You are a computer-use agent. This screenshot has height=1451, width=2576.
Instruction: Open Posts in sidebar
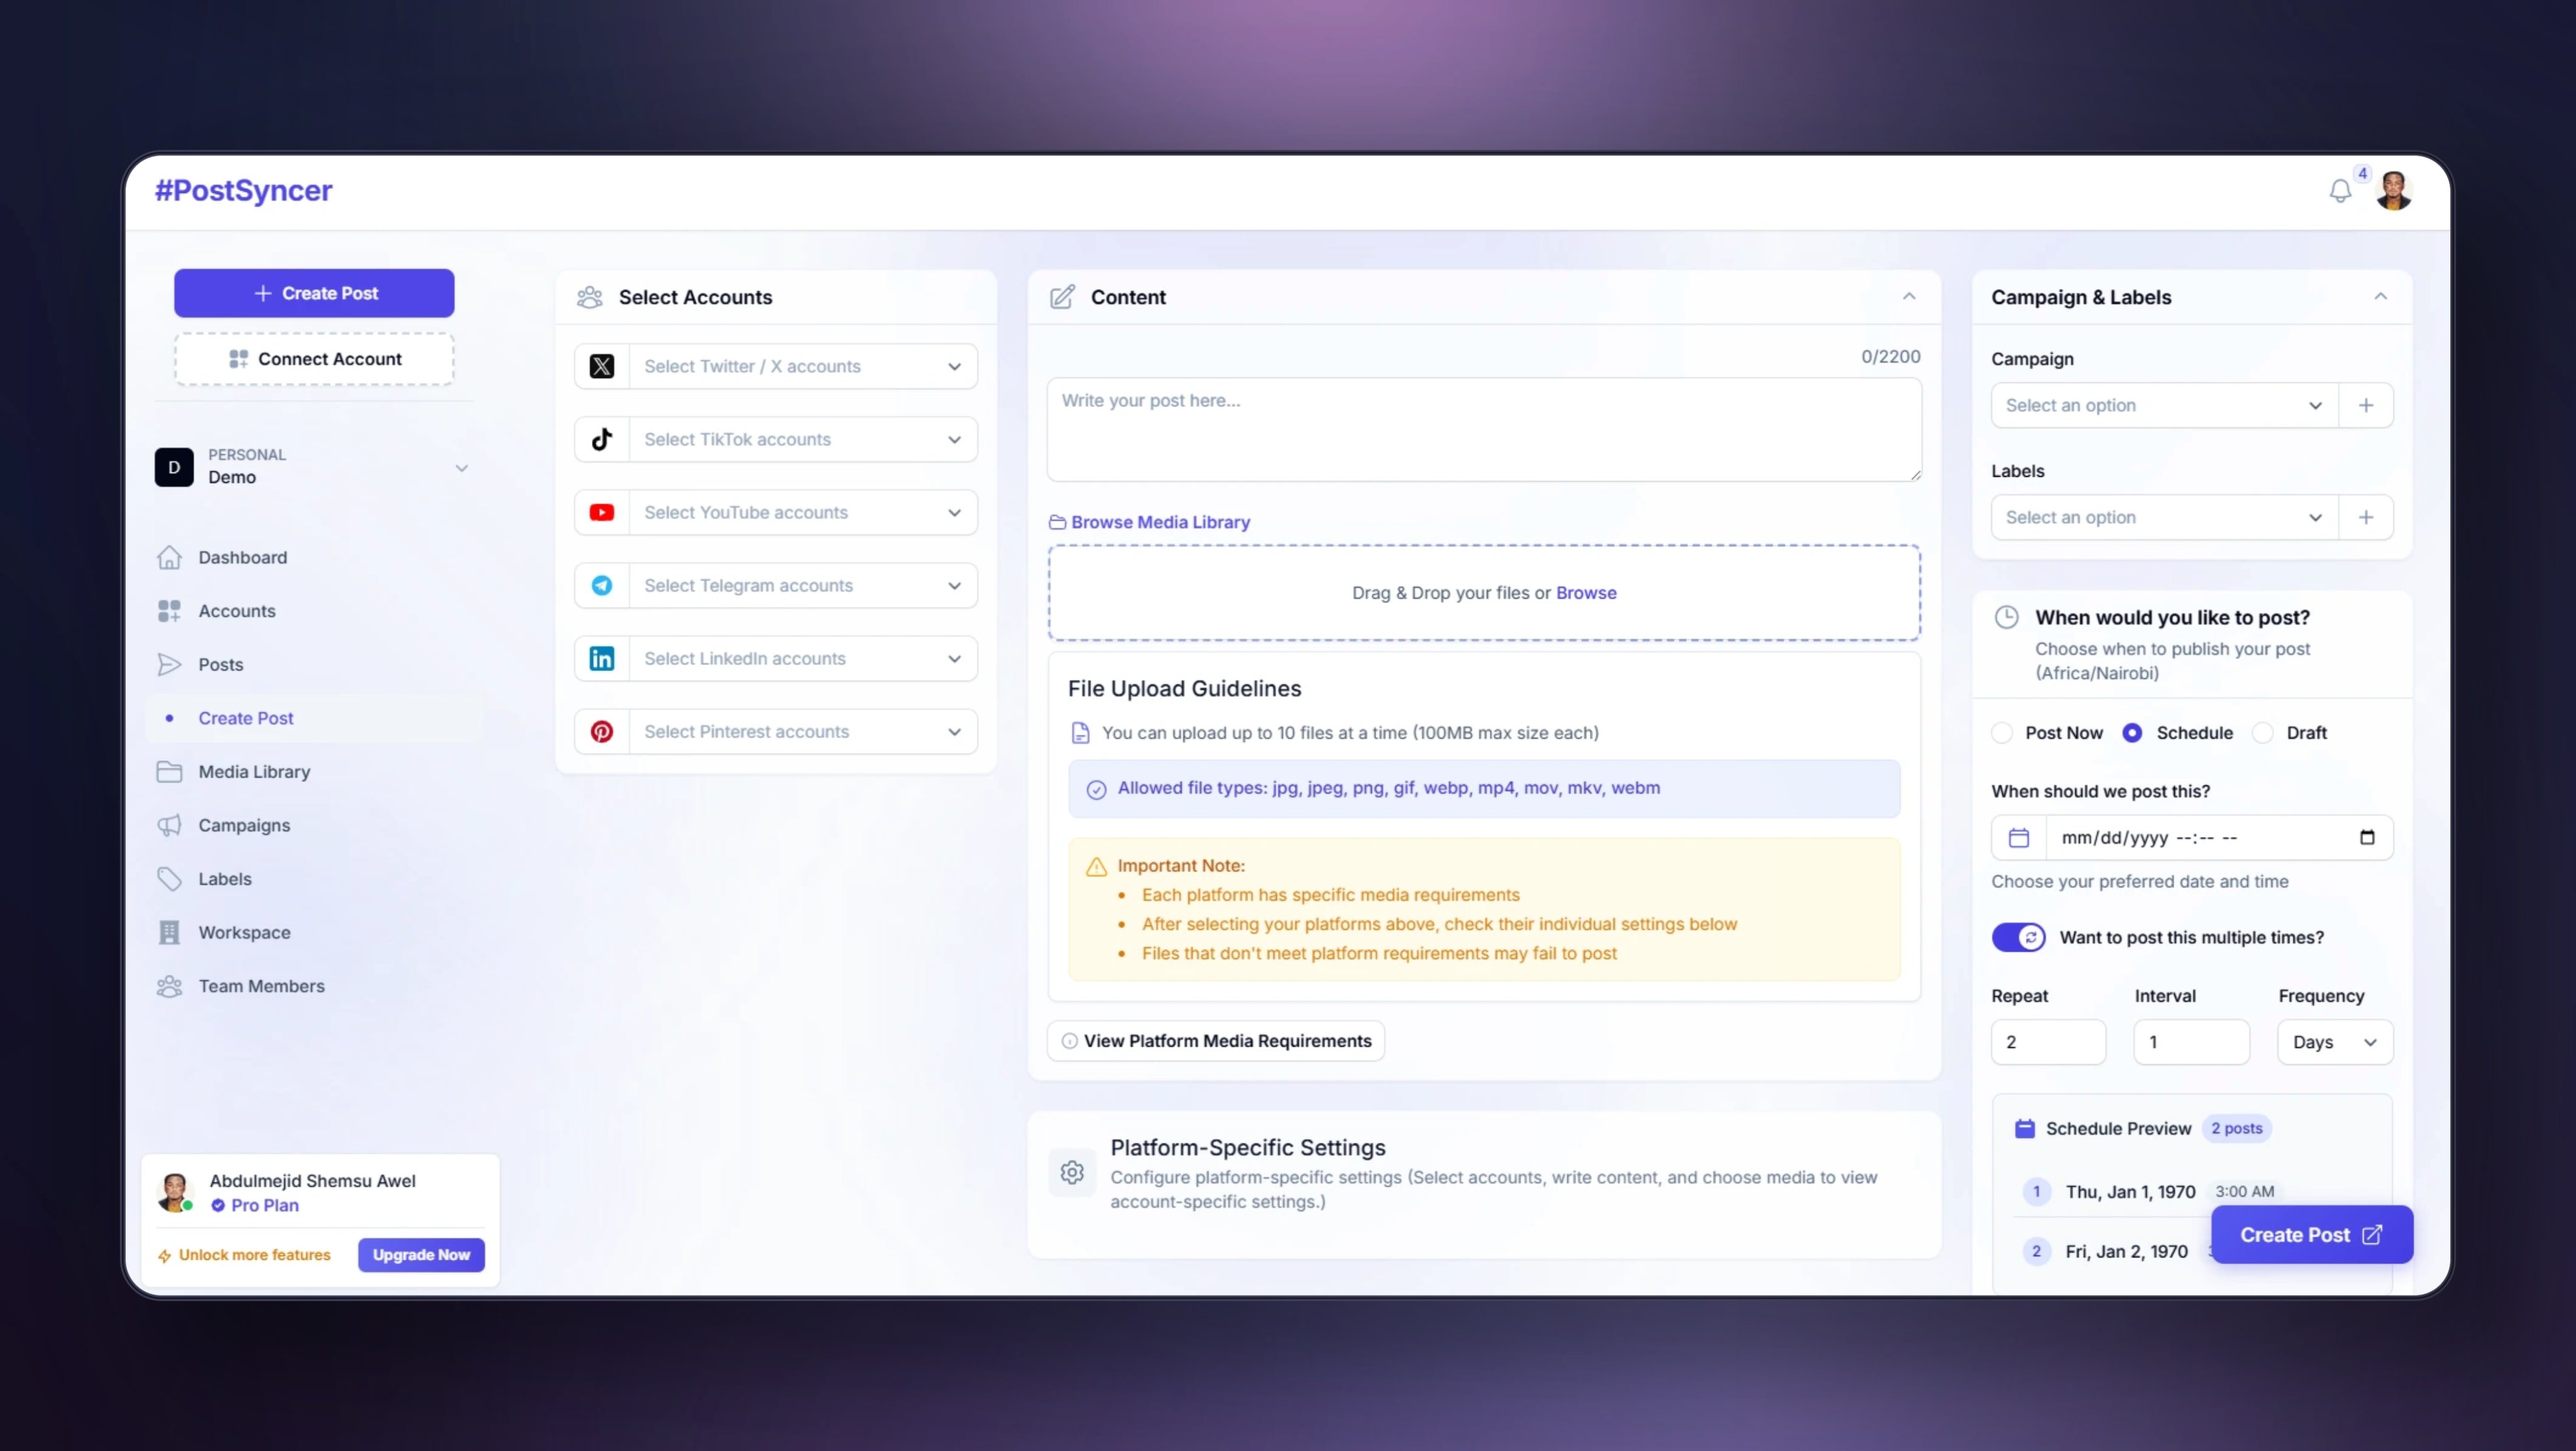pos(315,664)
